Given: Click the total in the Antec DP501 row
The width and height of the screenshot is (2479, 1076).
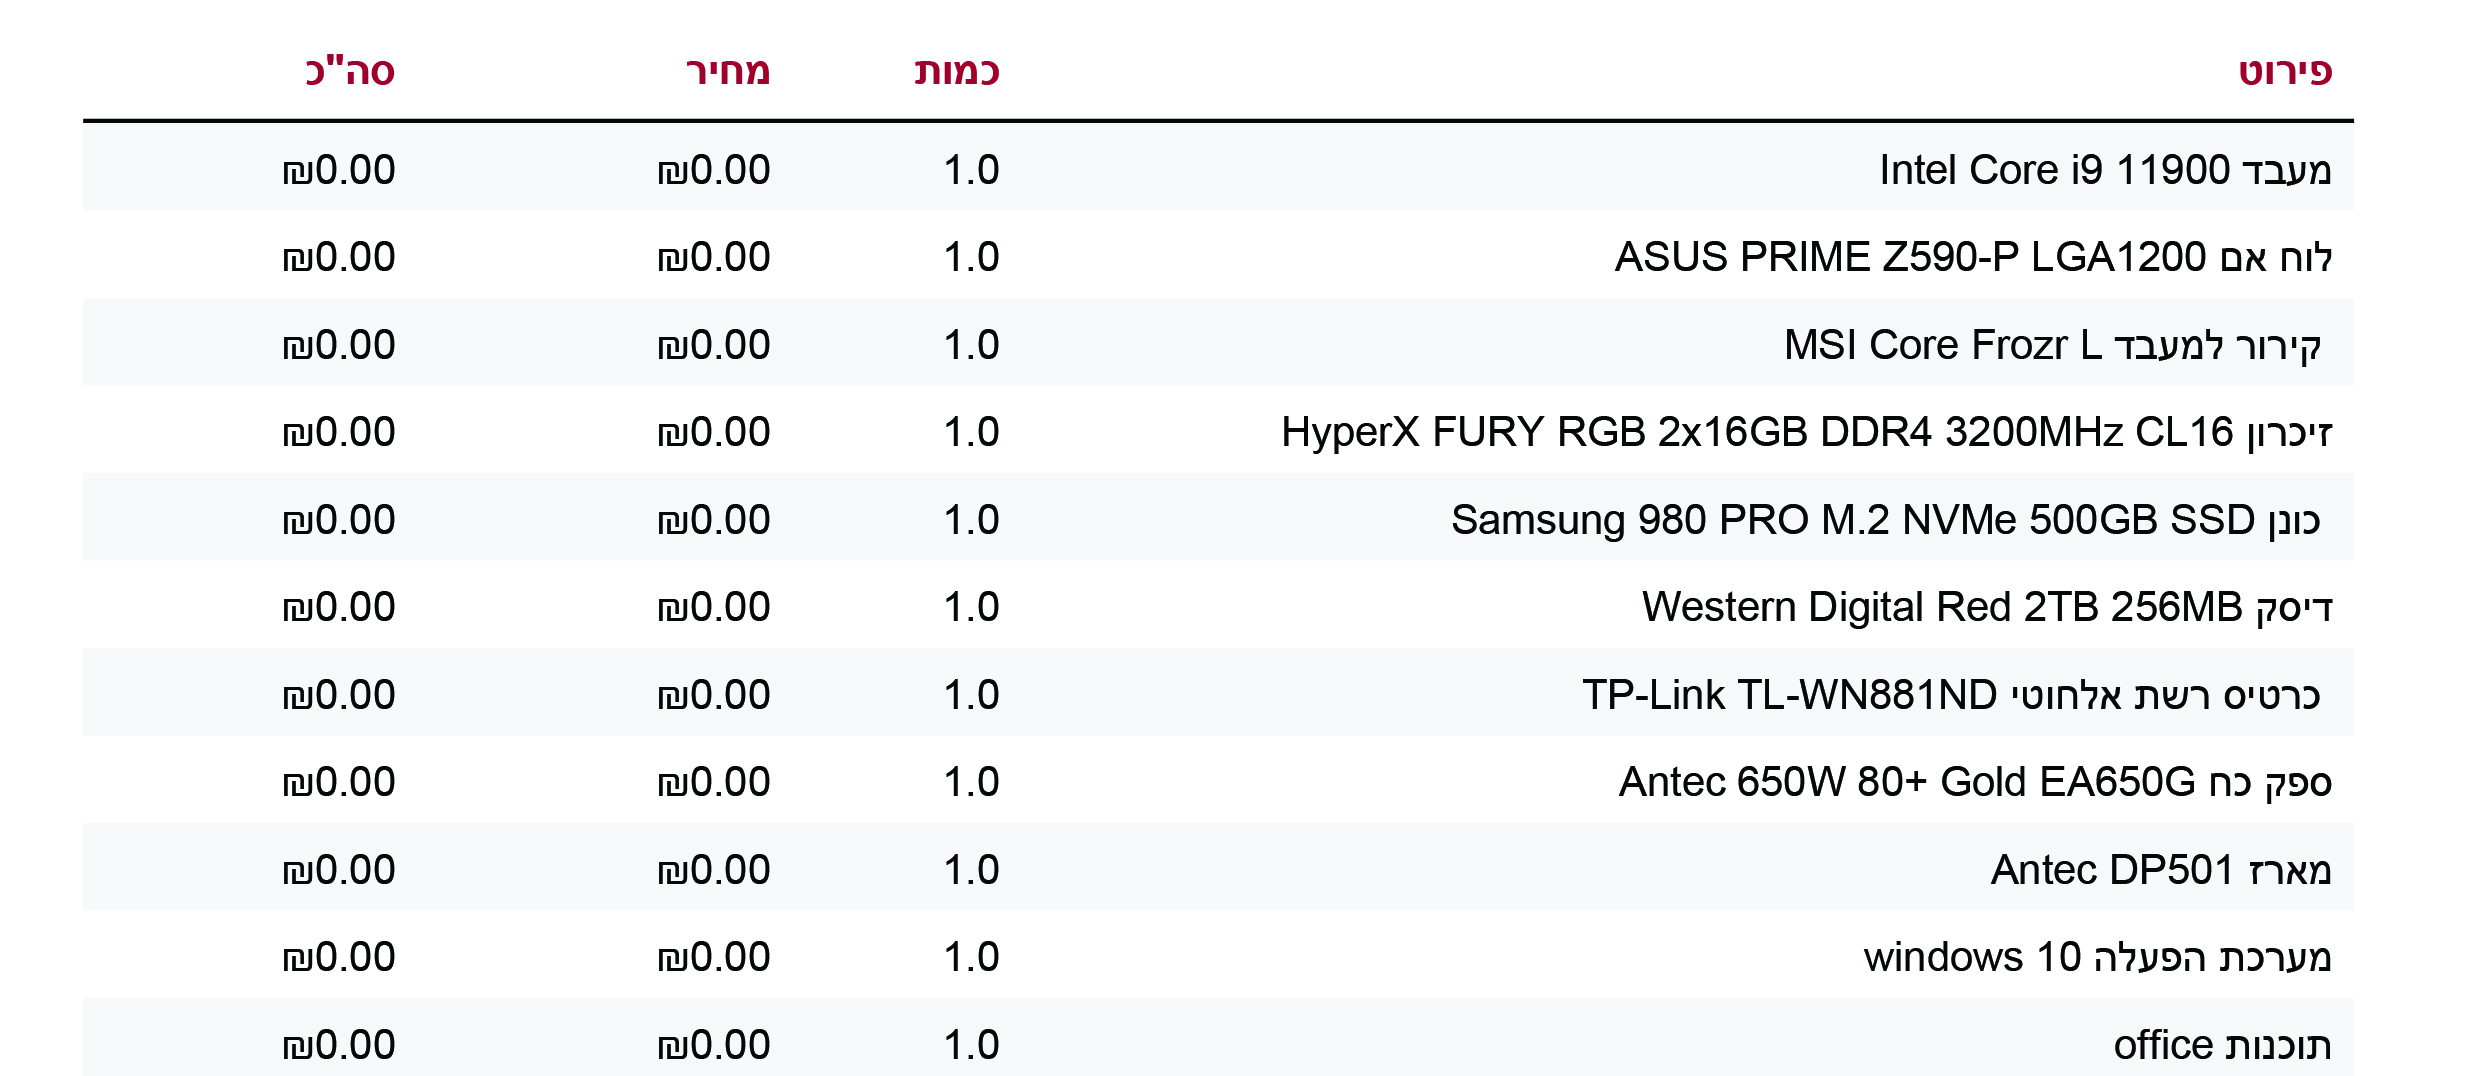Looking at the screenshot, I should click(339, 870).
